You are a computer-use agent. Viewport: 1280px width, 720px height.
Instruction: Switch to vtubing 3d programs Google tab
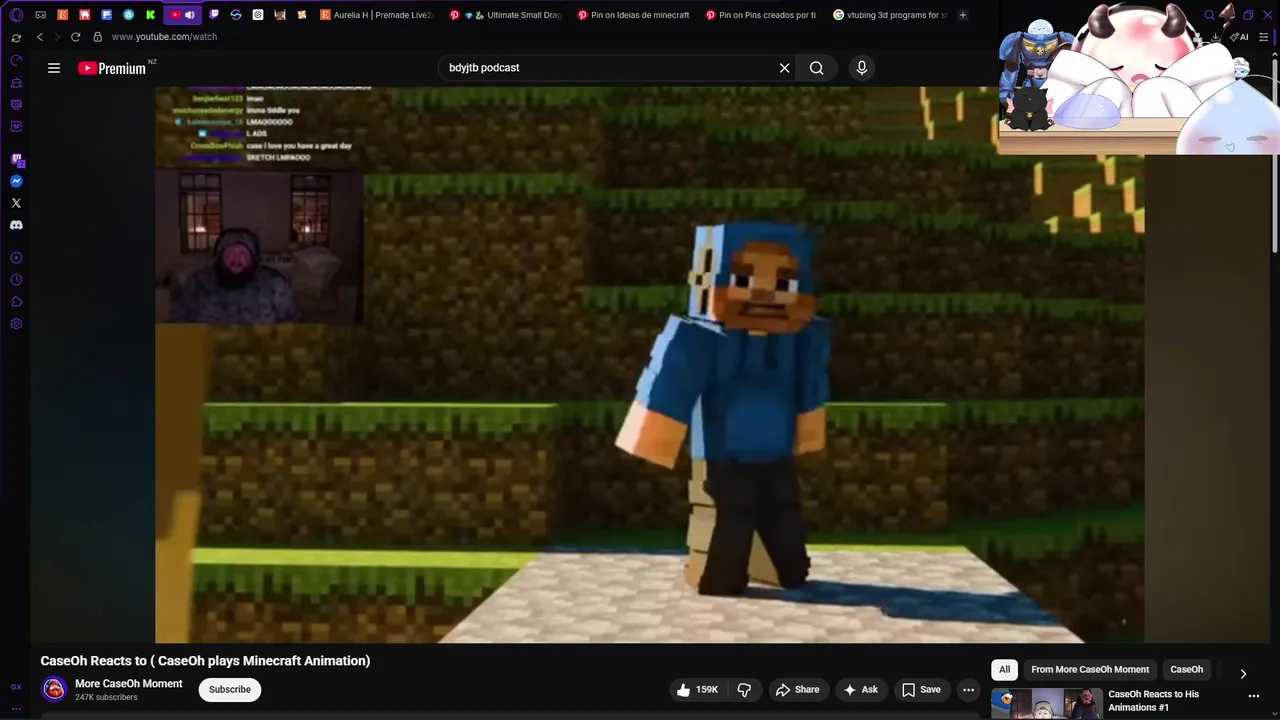click(890, 15)
